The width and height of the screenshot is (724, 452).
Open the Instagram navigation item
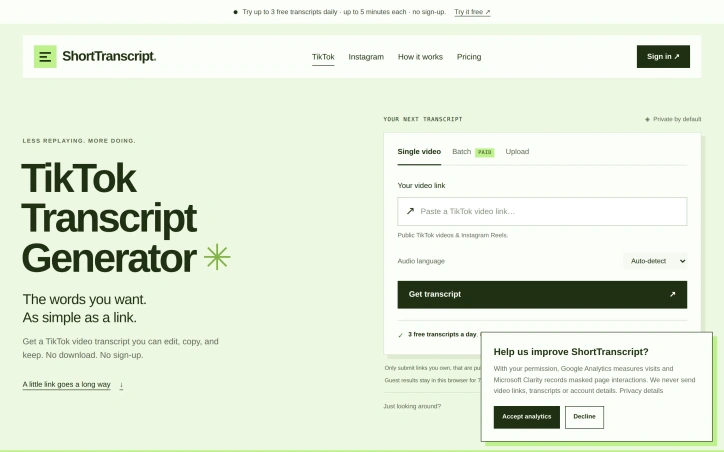(366, 57)
